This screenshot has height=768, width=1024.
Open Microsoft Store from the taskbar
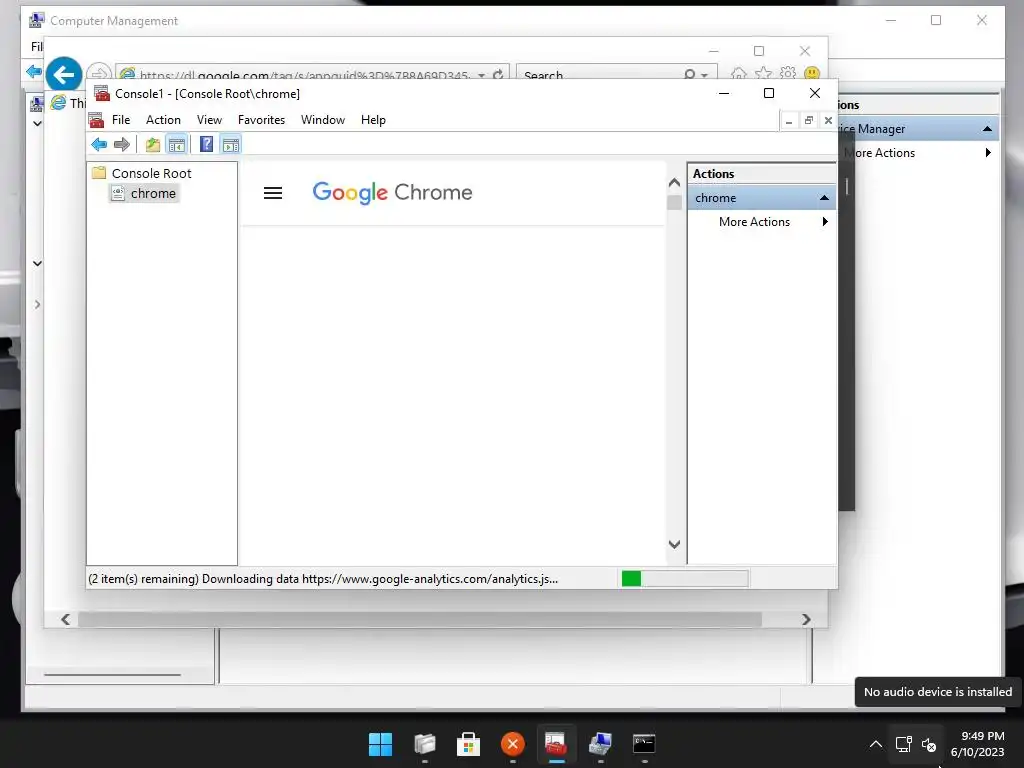[x=468, y=744]
